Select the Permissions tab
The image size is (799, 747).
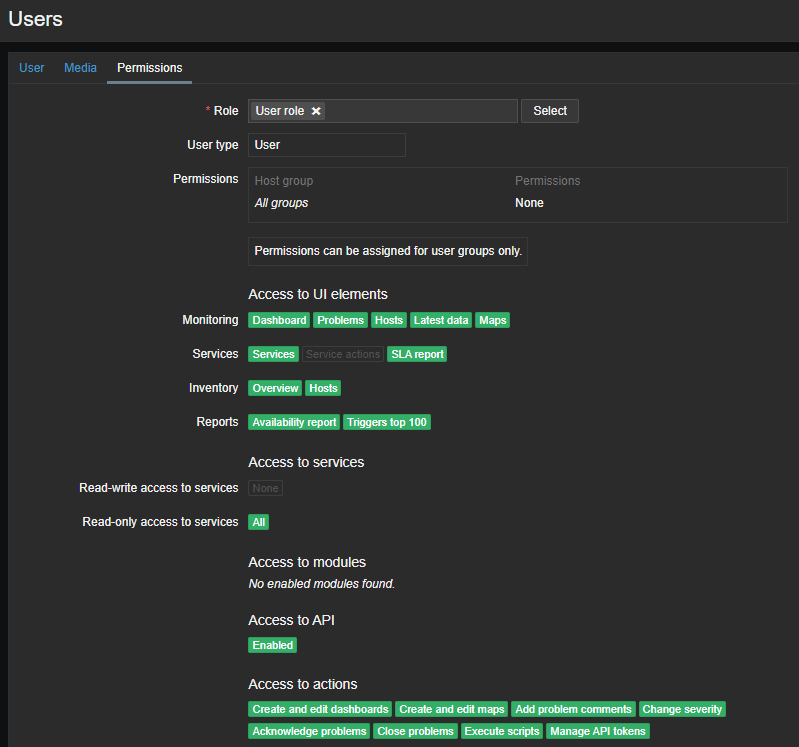click(x=149, y=68)
